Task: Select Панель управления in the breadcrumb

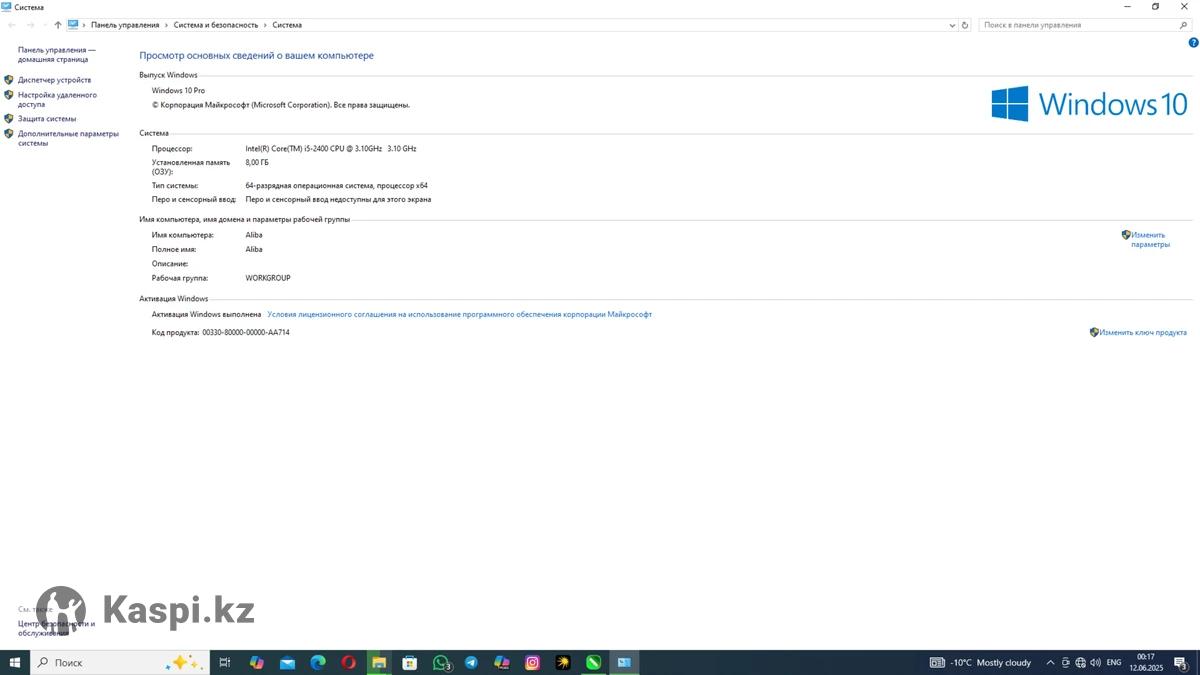Action: tap(125, 25)
